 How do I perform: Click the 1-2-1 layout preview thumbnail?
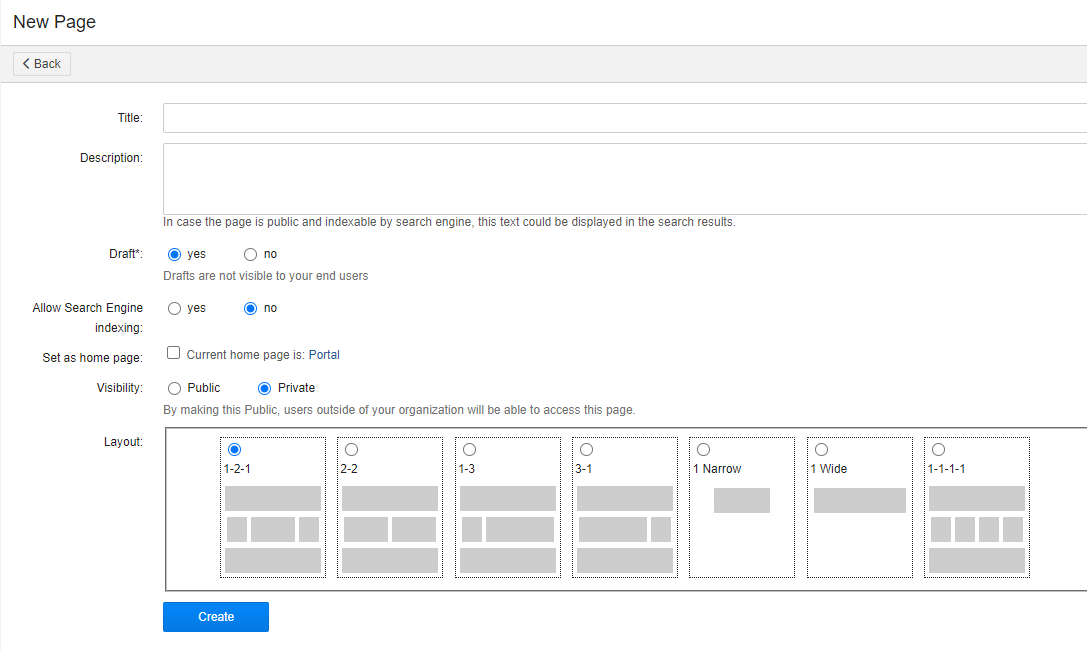tap(273, 529)
